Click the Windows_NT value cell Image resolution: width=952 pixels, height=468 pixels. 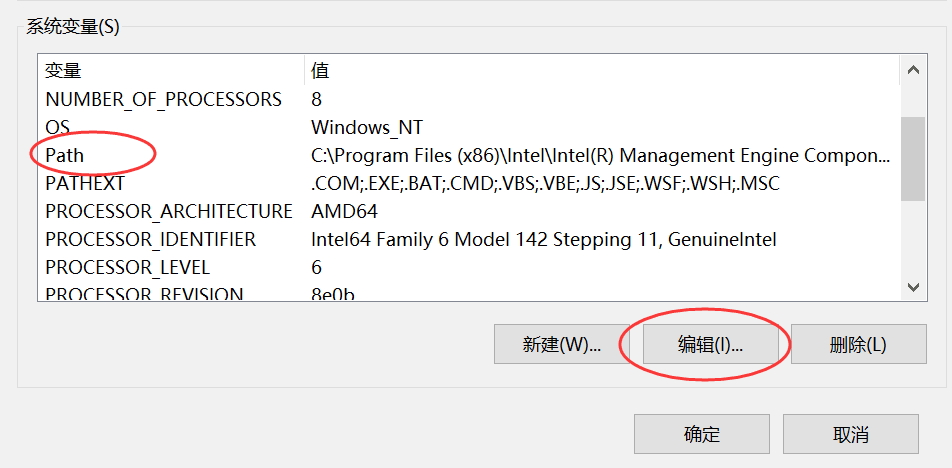tap(367, 128)
